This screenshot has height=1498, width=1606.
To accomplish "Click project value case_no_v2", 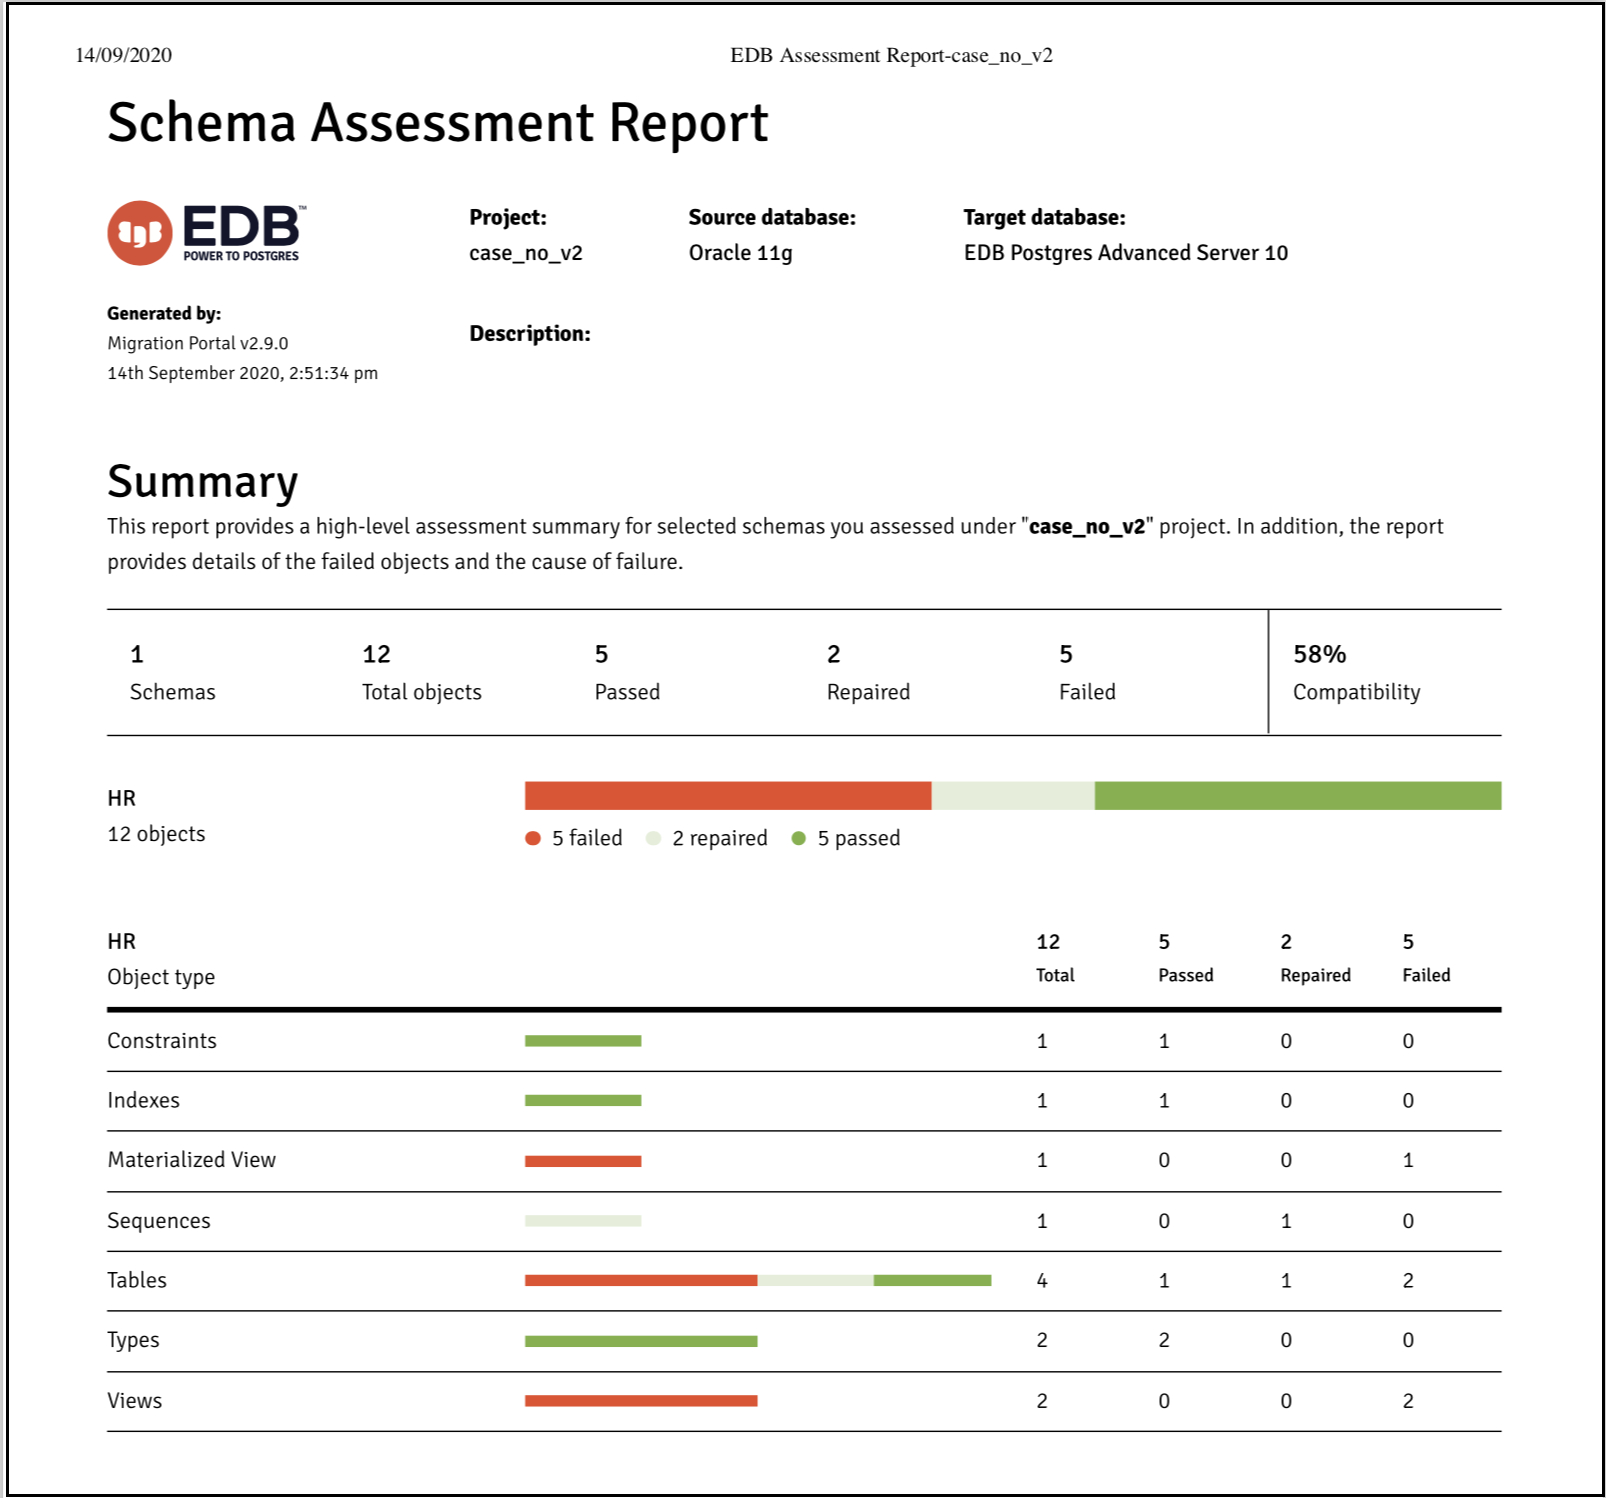I will tap(526, 253).
